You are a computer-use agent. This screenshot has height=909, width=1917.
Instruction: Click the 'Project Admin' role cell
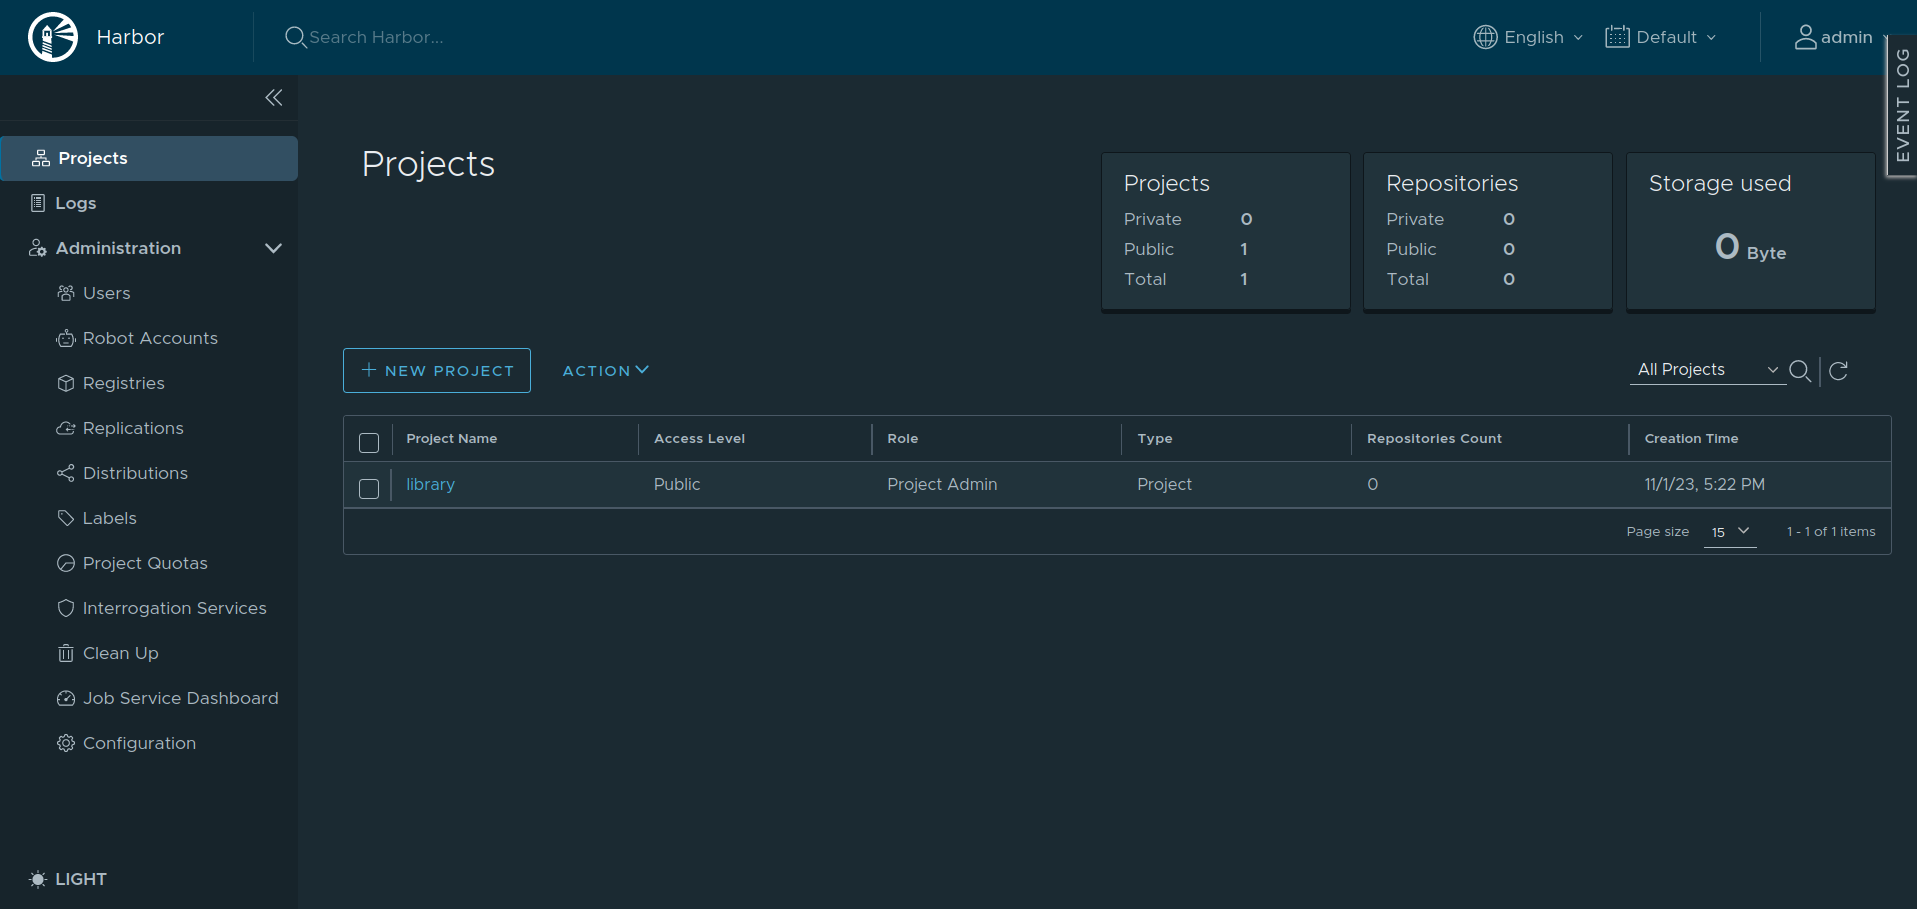pos(942,484)
